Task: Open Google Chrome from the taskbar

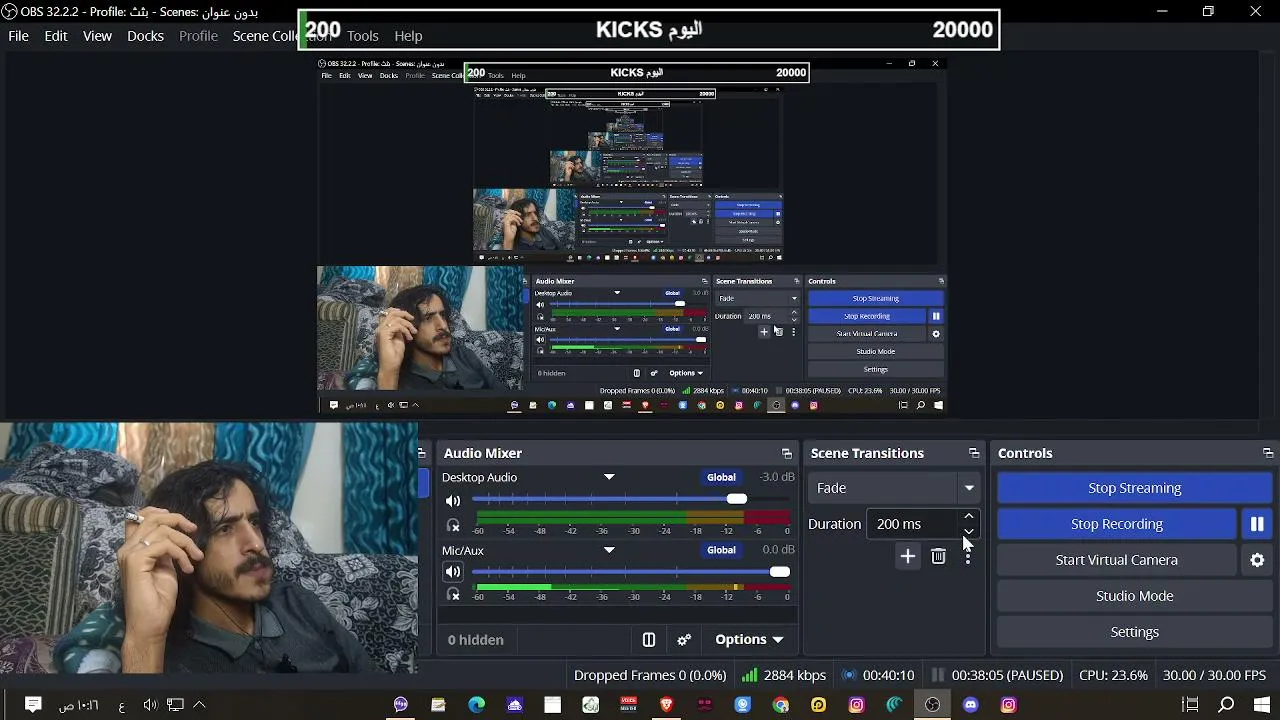Action: point(780,705)
